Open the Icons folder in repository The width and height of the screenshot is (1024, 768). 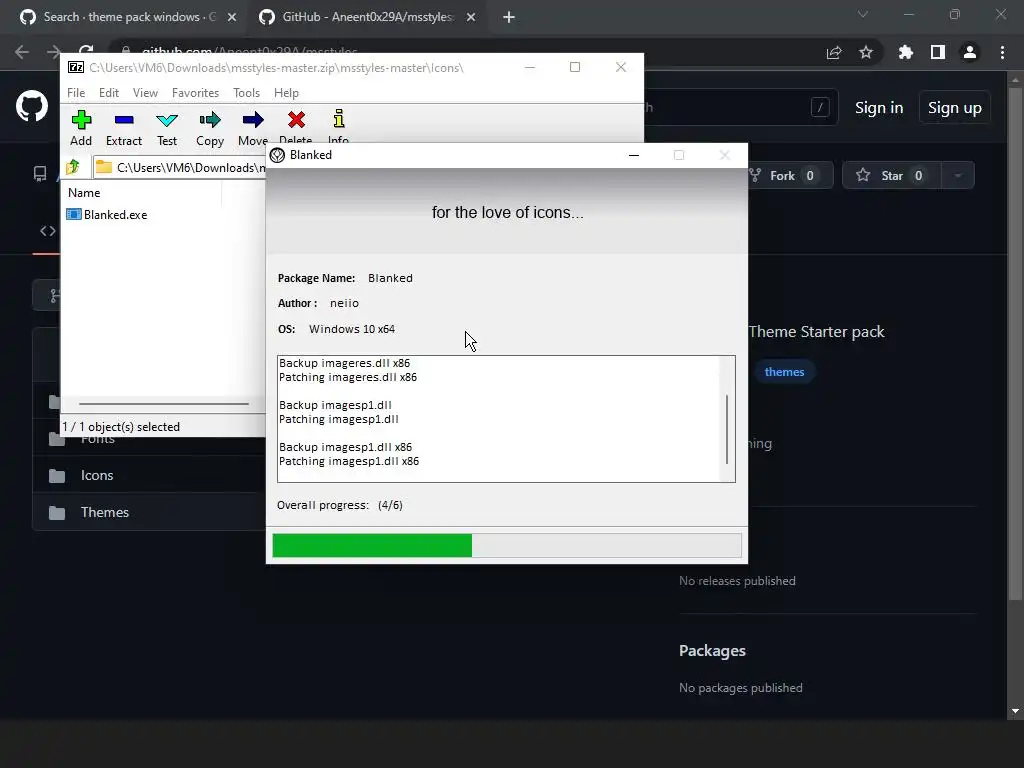(x=97, y=475)
